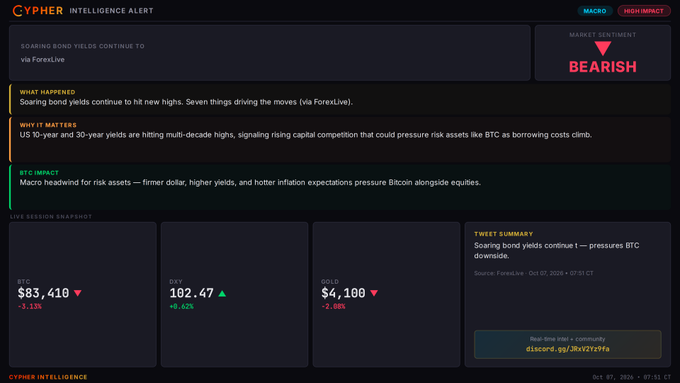Click the 'Macro headwind for risk assets' paragraph

coord(250,183)
